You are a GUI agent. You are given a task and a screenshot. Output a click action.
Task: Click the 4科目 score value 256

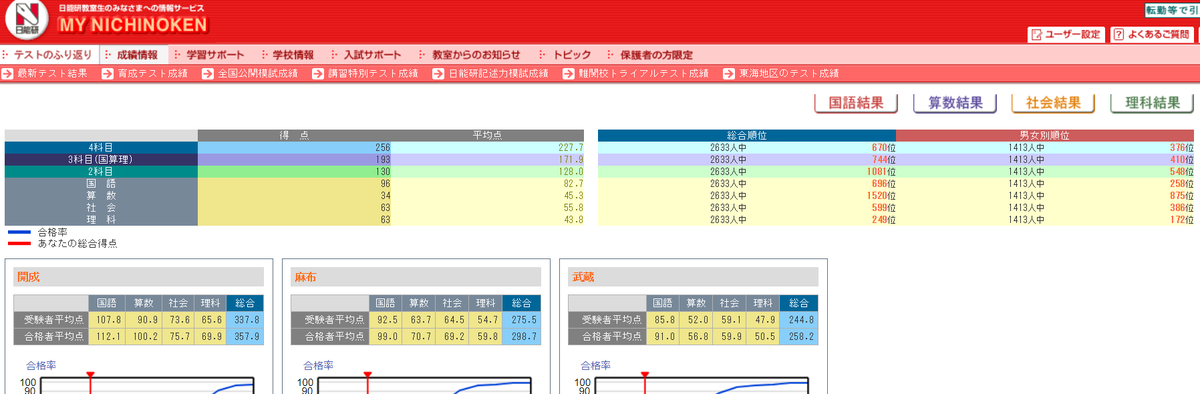pyautogui.click(x=382, y=147)
